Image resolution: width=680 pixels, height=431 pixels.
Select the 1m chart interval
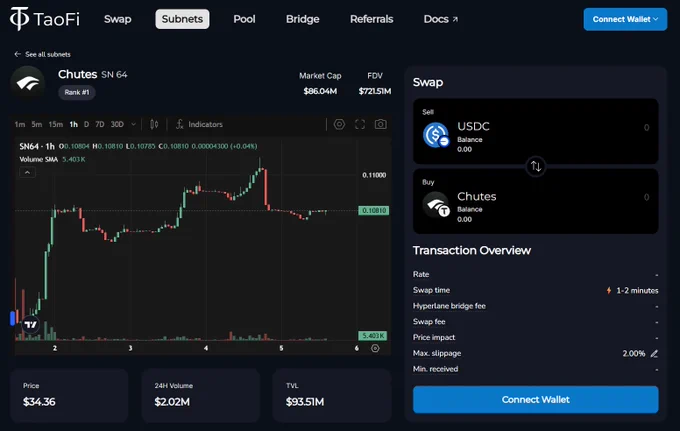coord(20,124)
